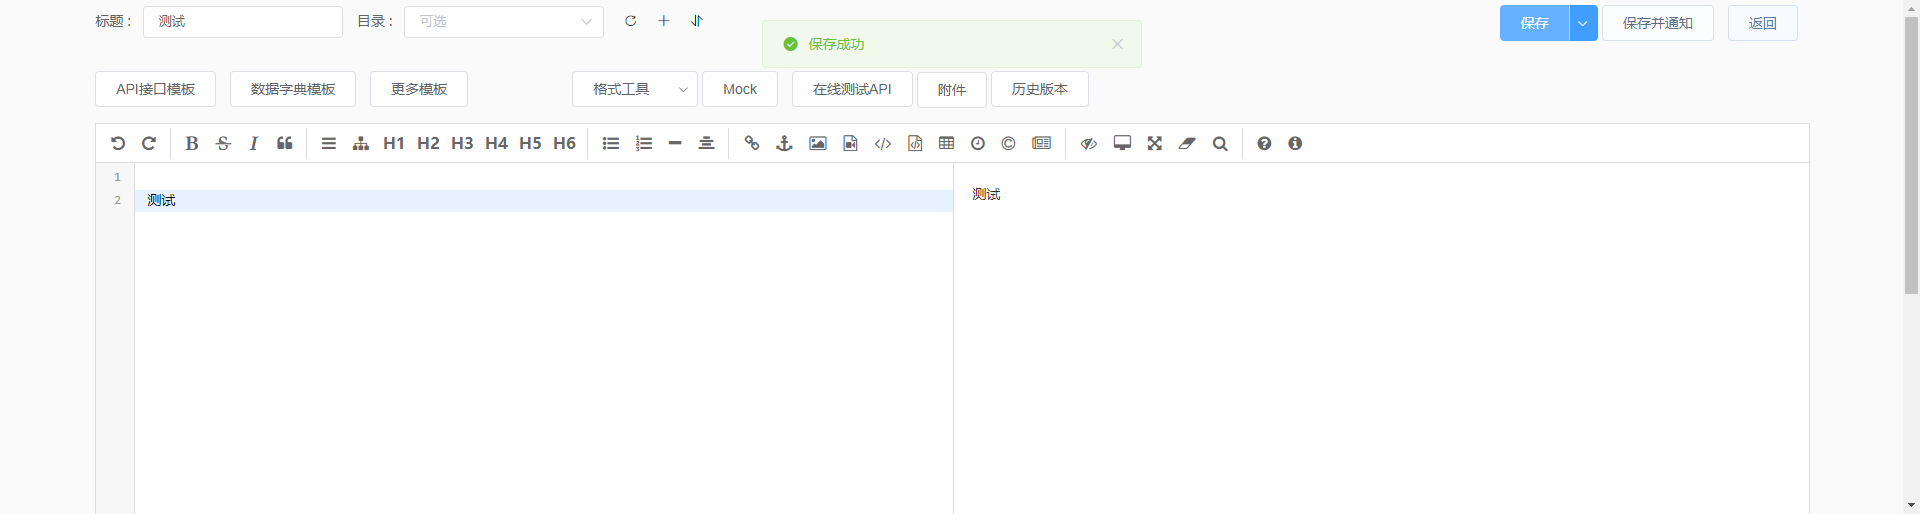Click the Mock button
The image size is (1920, 514).
740,89
